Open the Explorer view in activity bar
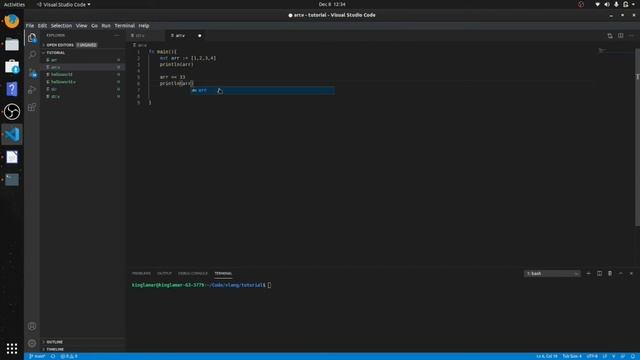 [x=32, y=38]
